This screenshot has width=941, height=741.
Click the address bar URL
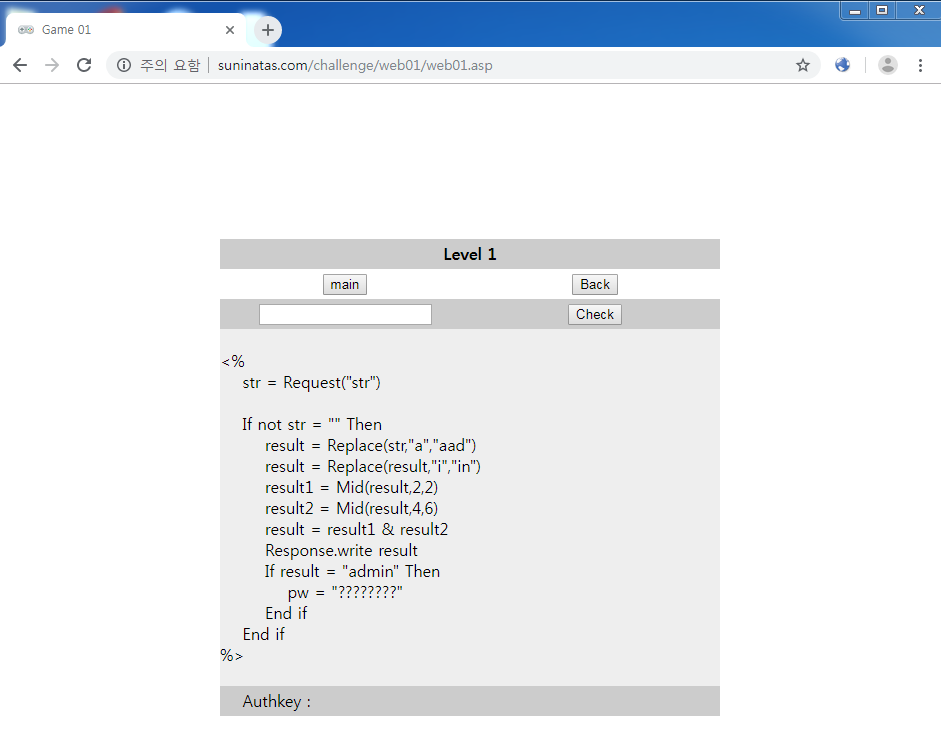tap(355, 65)
